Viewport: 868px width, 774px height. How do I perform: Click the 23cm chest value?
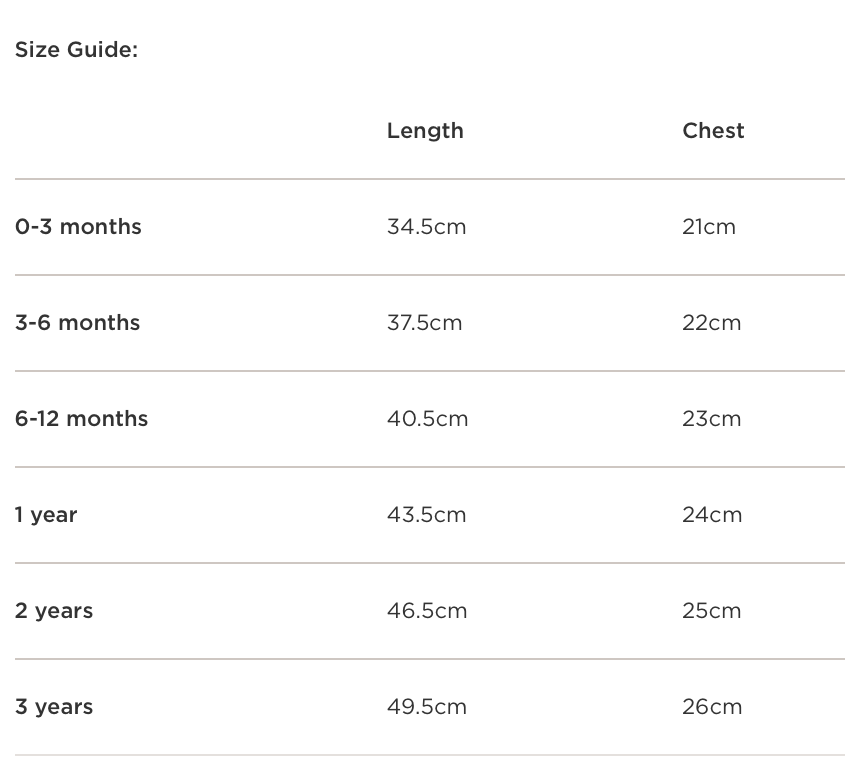coord(712,419)
